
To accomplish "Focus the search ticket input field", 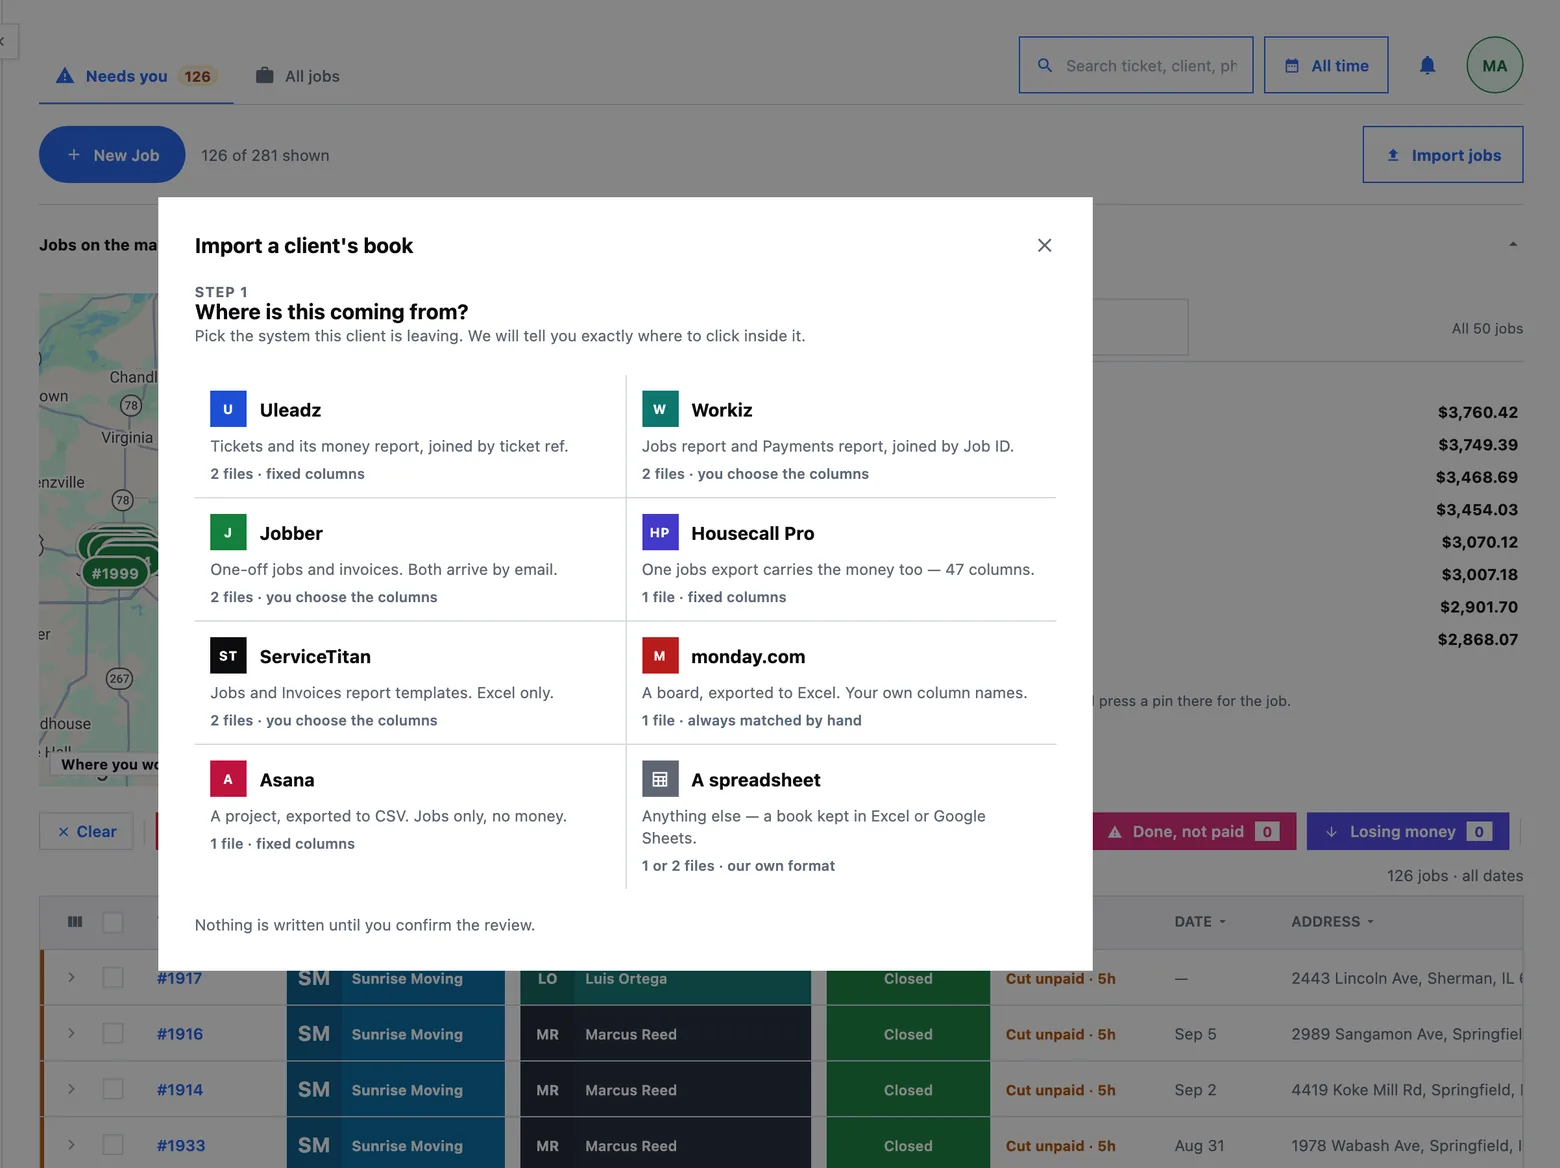I will [1136, 65].
